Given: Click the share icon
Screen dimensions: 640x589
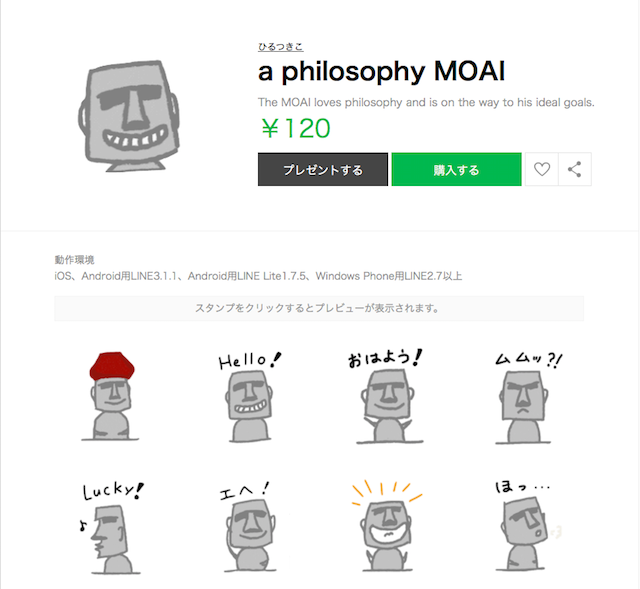Looking at the screenshot, I should click(575, 169).
